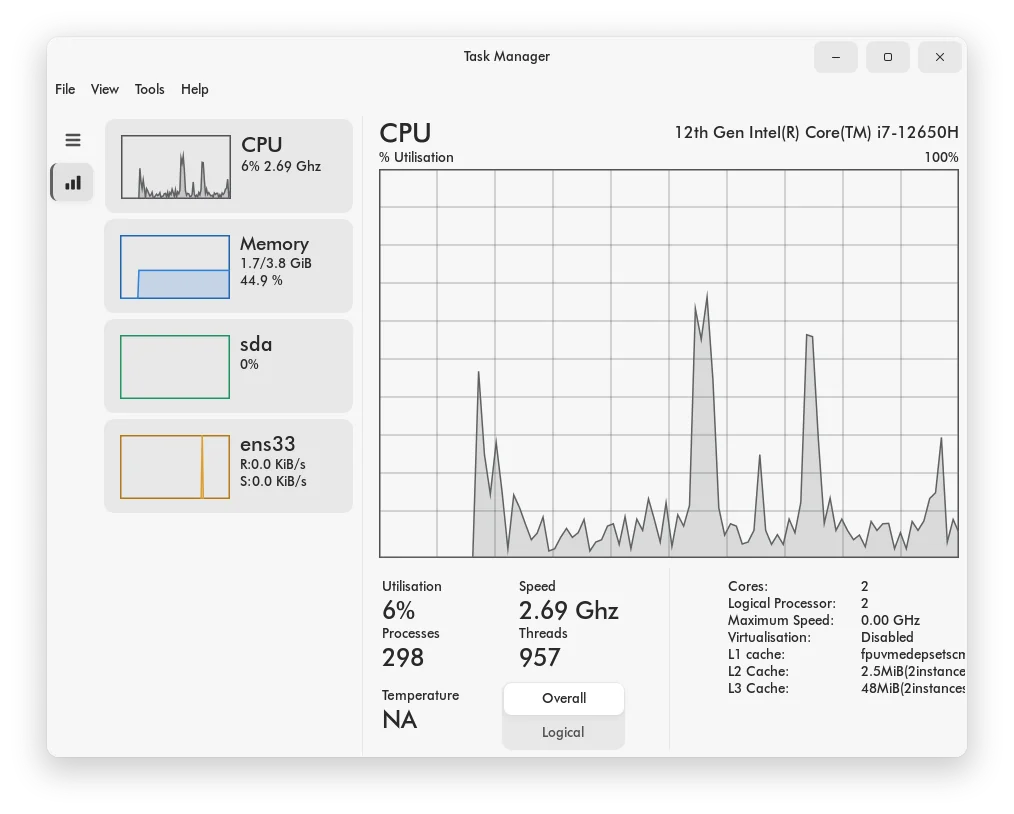Click the temperature value NA
This screenshot has height=814, width=1014.
tap(400, 720)
